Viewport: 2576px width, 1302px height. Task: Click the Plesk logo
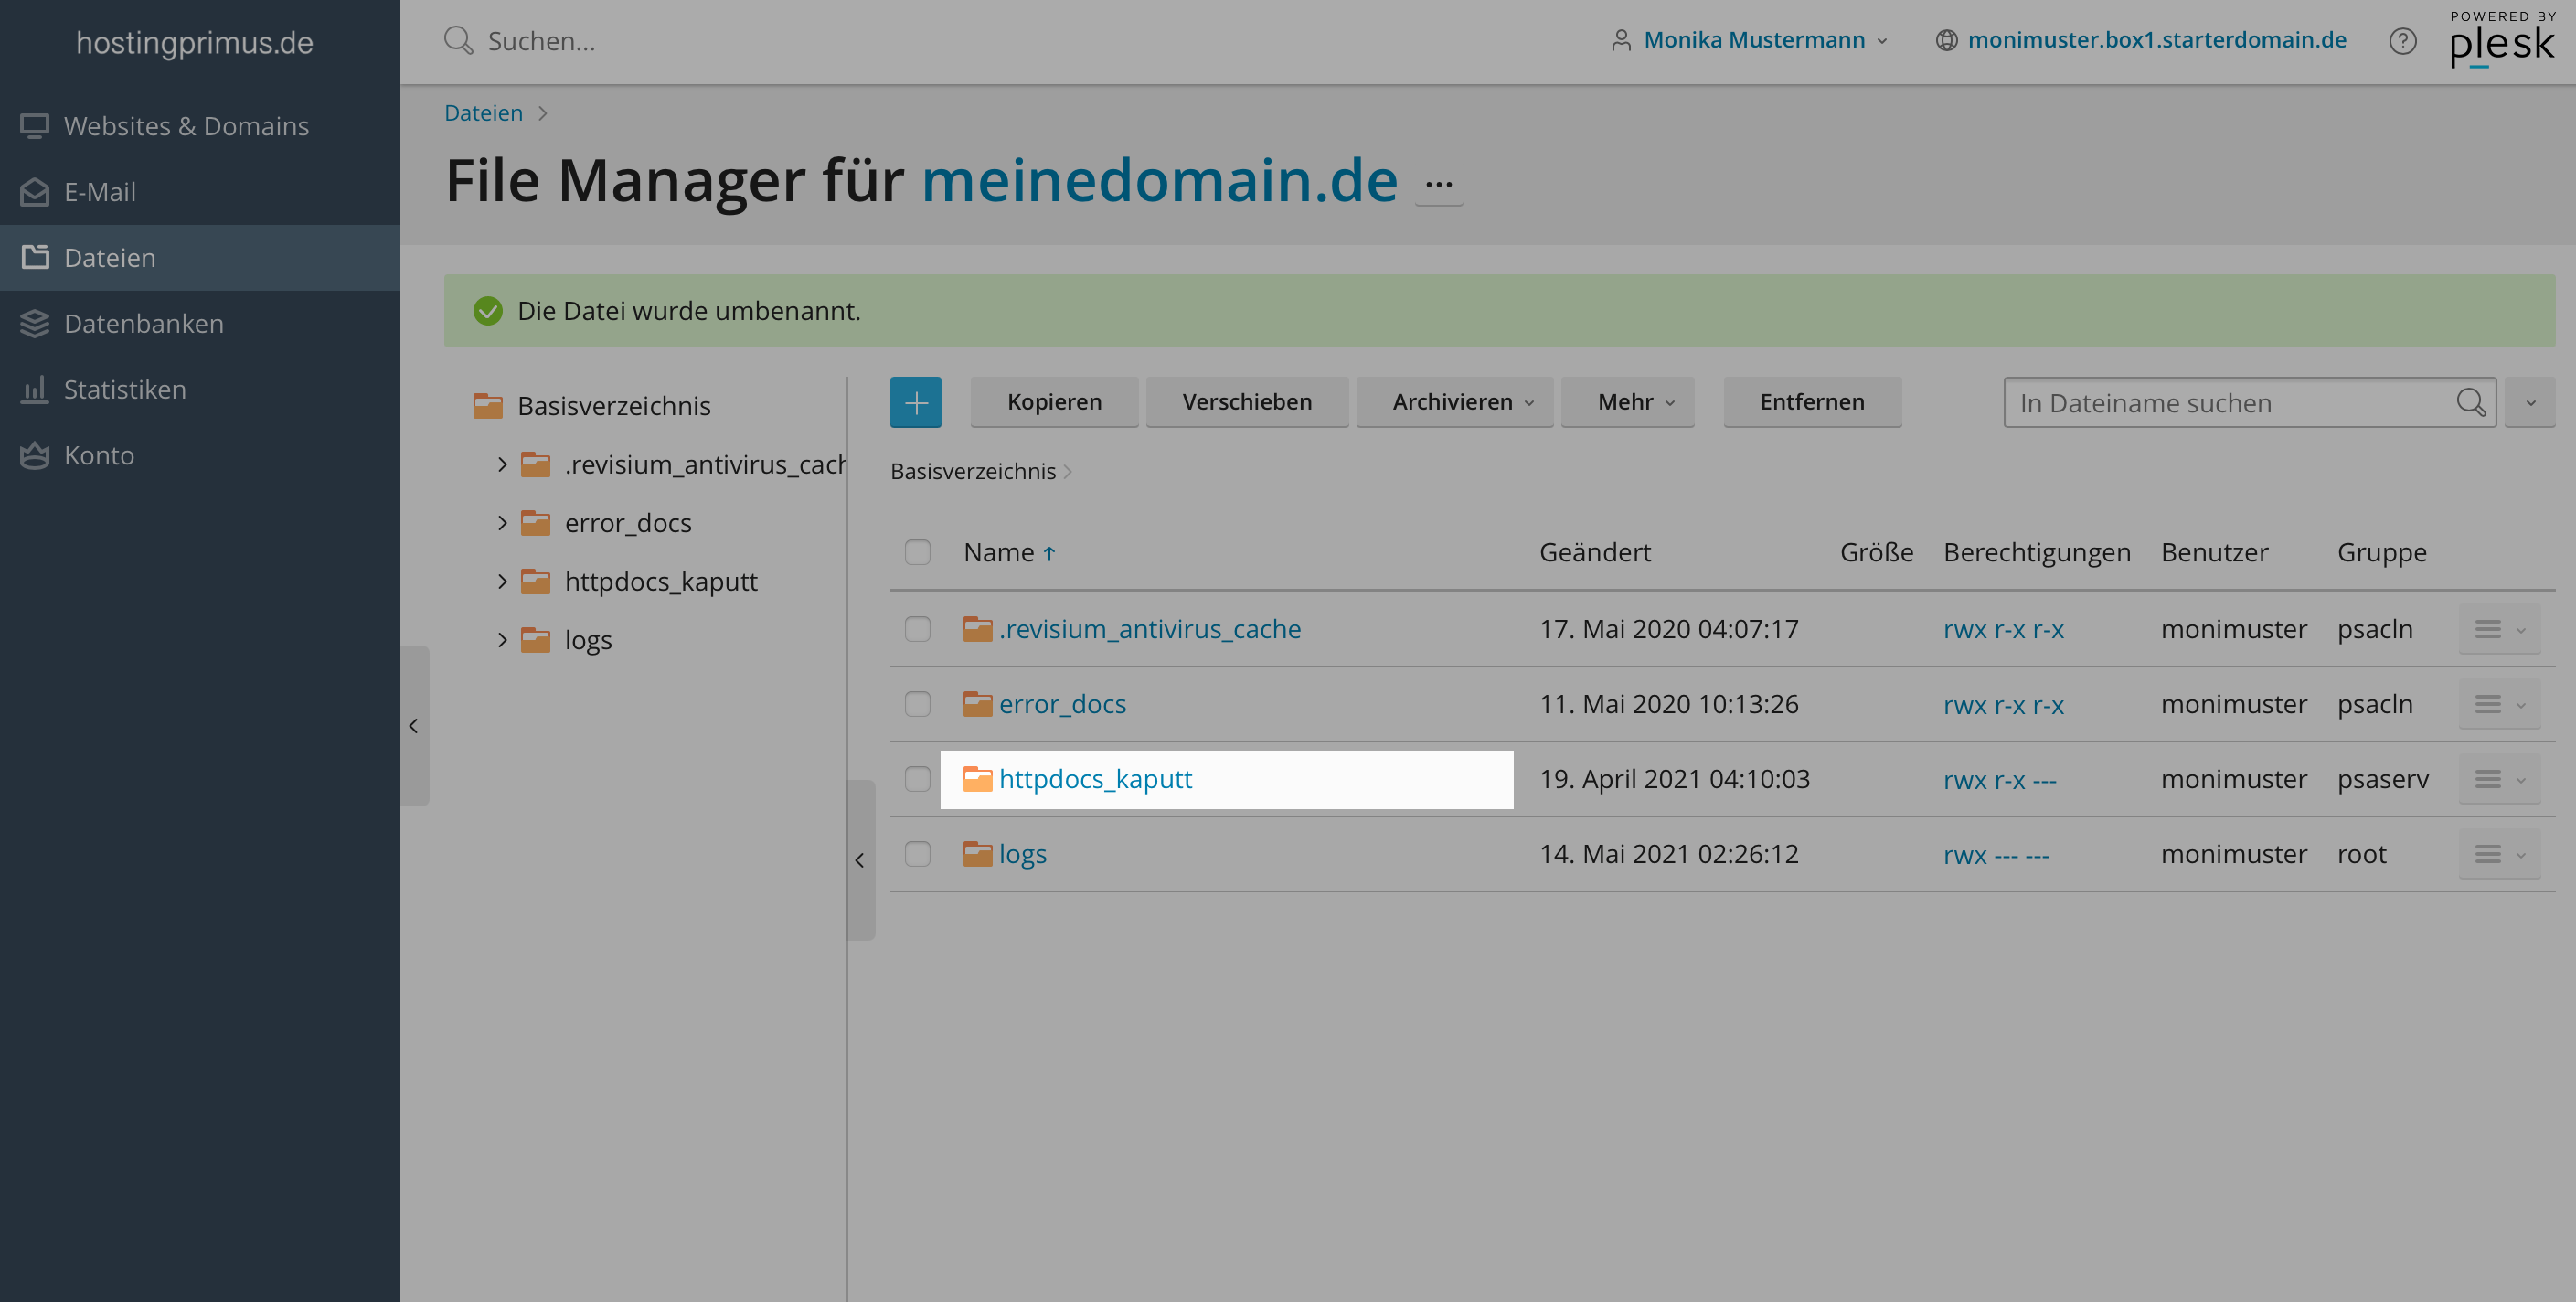pyautogui.click(x=2502, y=40)
